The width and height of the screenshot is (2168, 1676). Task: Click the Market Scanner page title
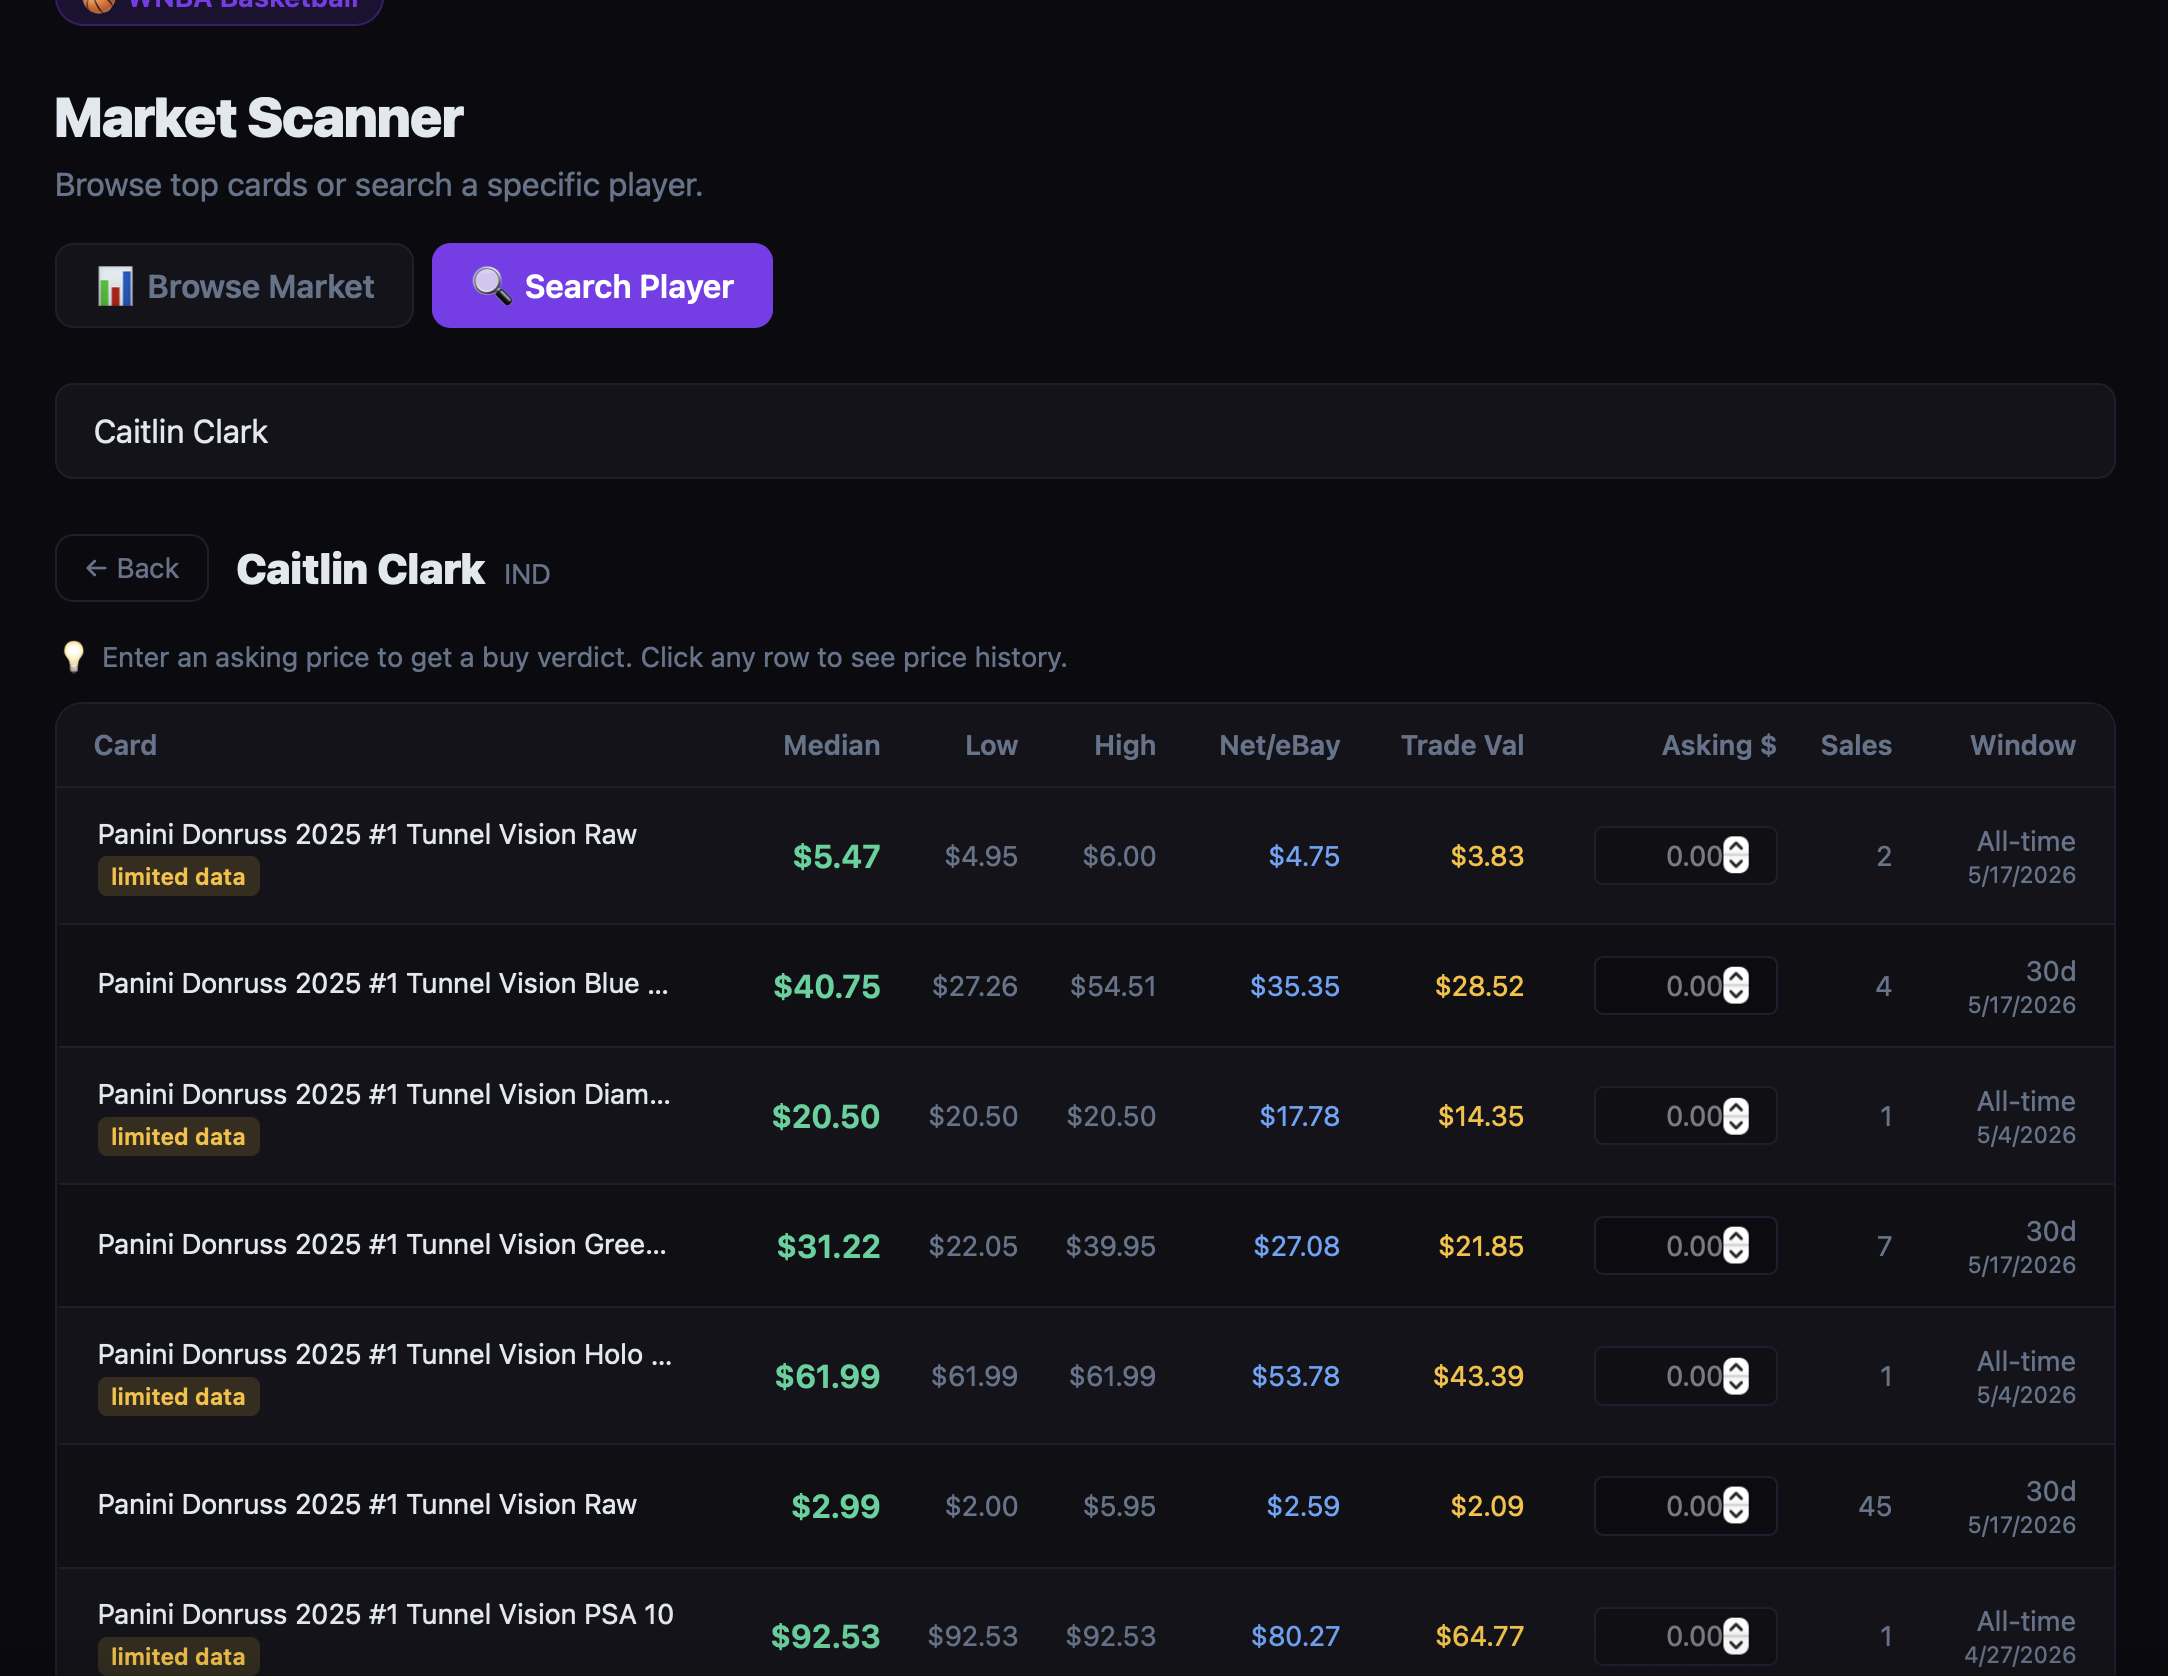259,118
